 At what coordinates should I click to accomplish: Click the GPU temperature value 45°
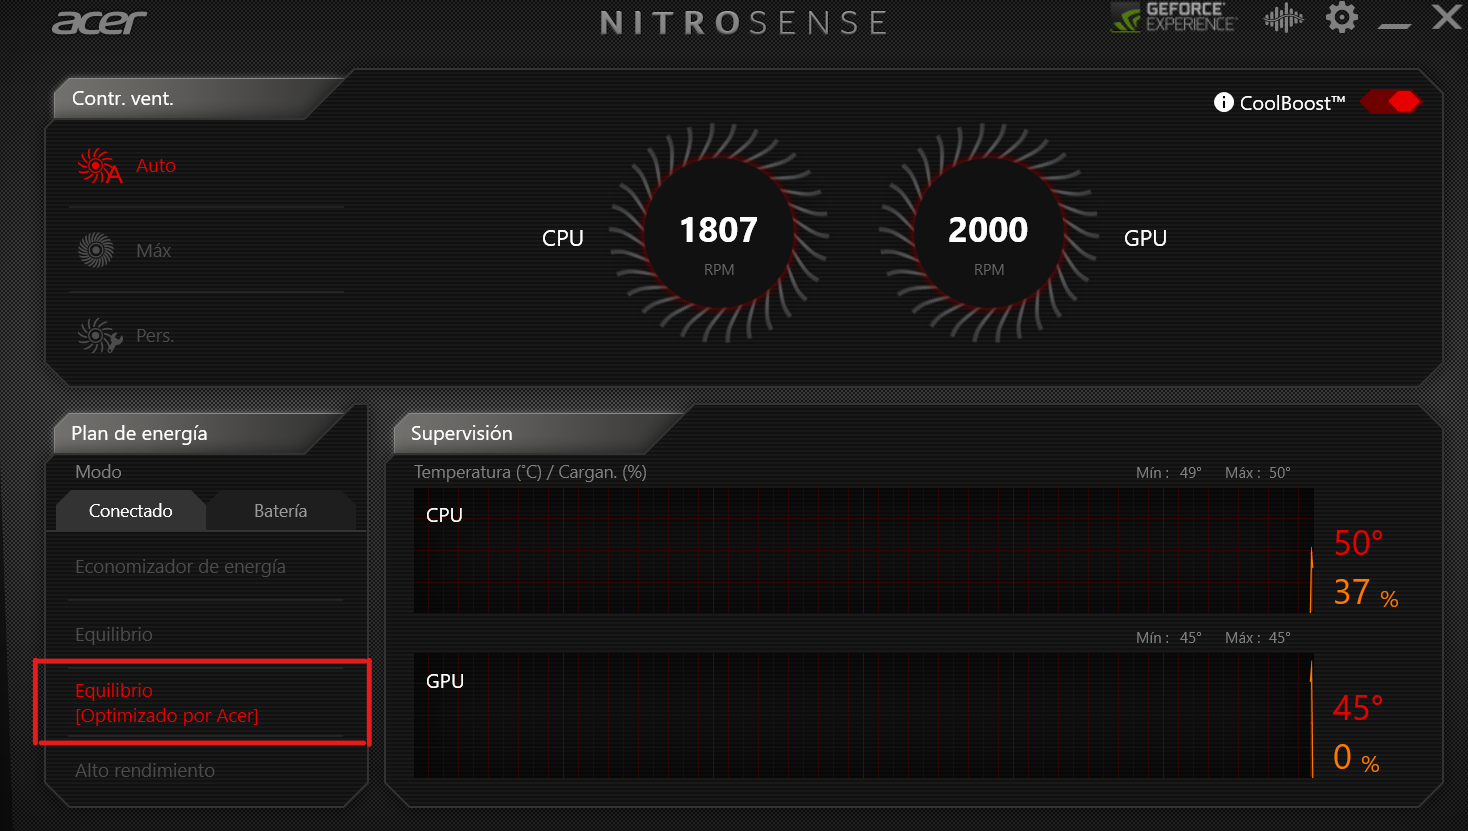(1358, 708)
